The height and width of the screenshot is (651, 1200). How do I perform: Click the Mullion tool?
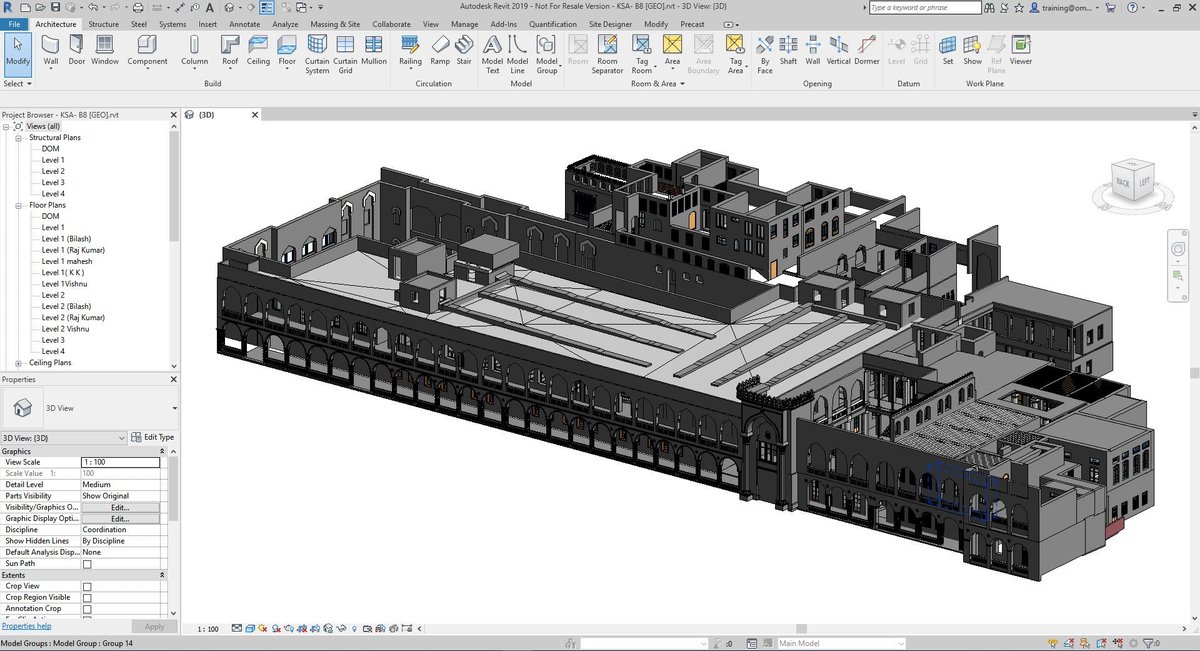coord(374,52)
